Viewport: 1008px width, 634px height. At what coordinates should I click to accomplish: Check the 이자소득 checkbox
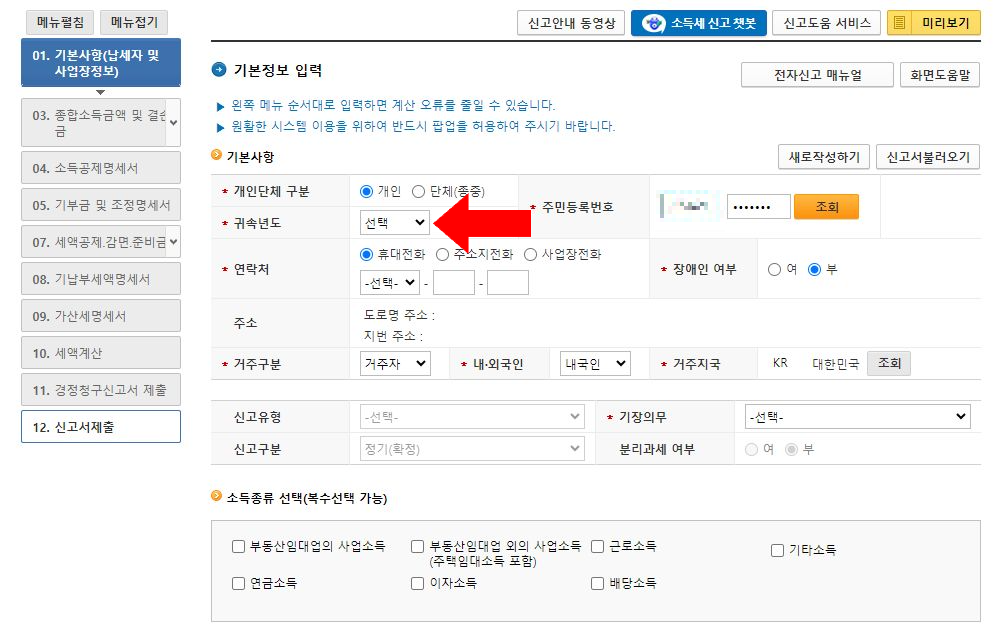pyautogui.click(x=416, y=582)
